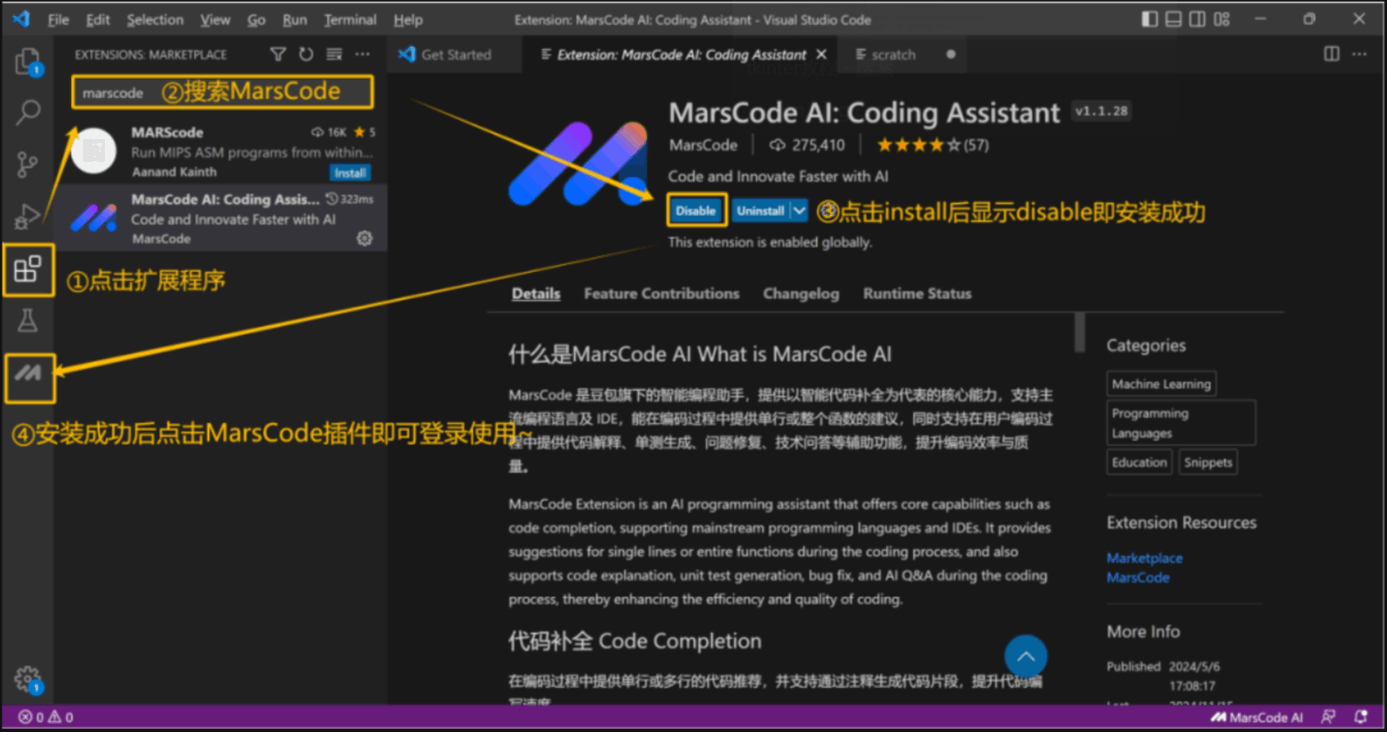Open the notifications bell in the status bar
Image resolution: width=1387 pixels, height=732 pixels.
pos(1360,717)
